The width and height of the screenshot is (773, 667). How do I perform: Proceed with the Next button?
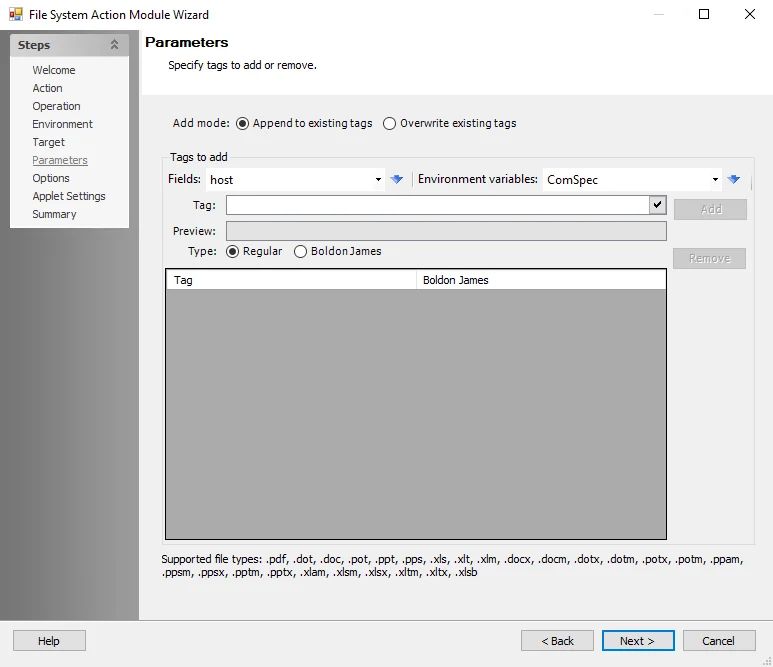(x=638, y=640)
